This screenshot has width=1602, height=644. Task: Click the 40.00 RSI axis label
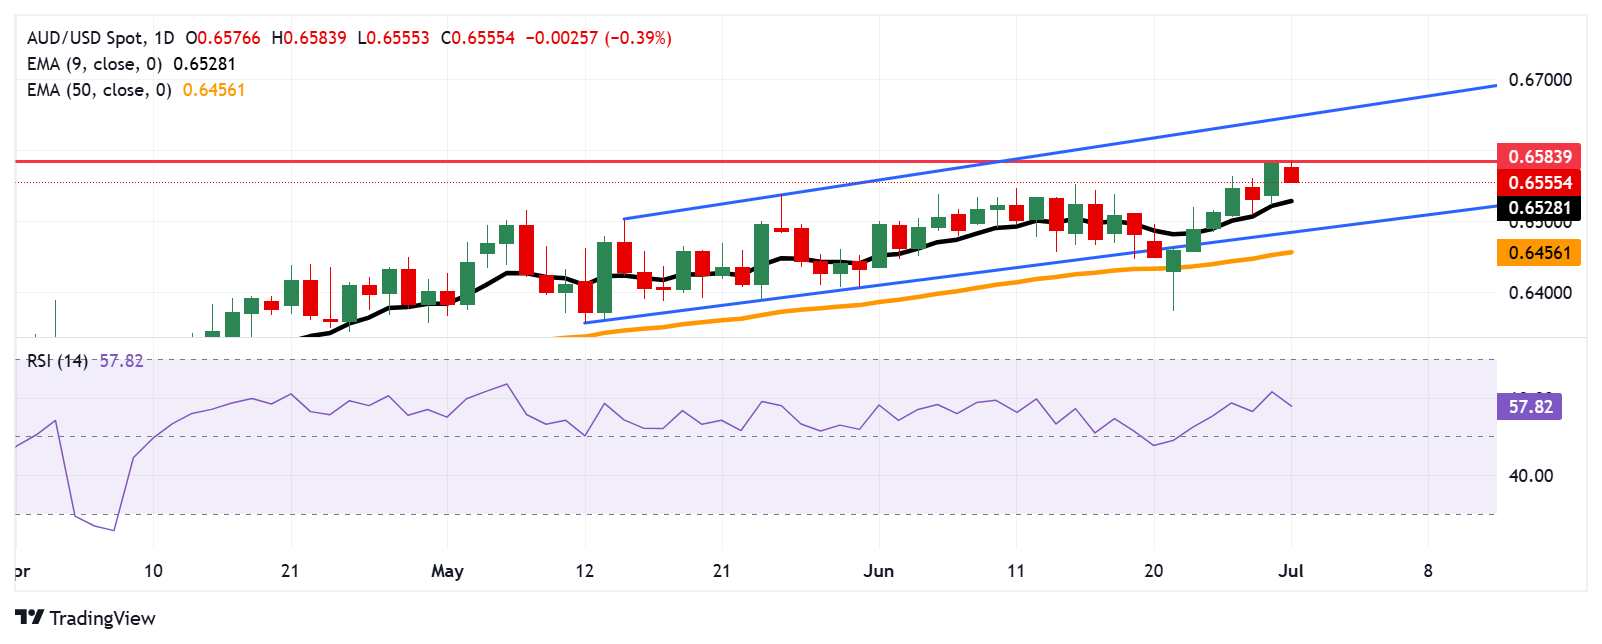1530,476
